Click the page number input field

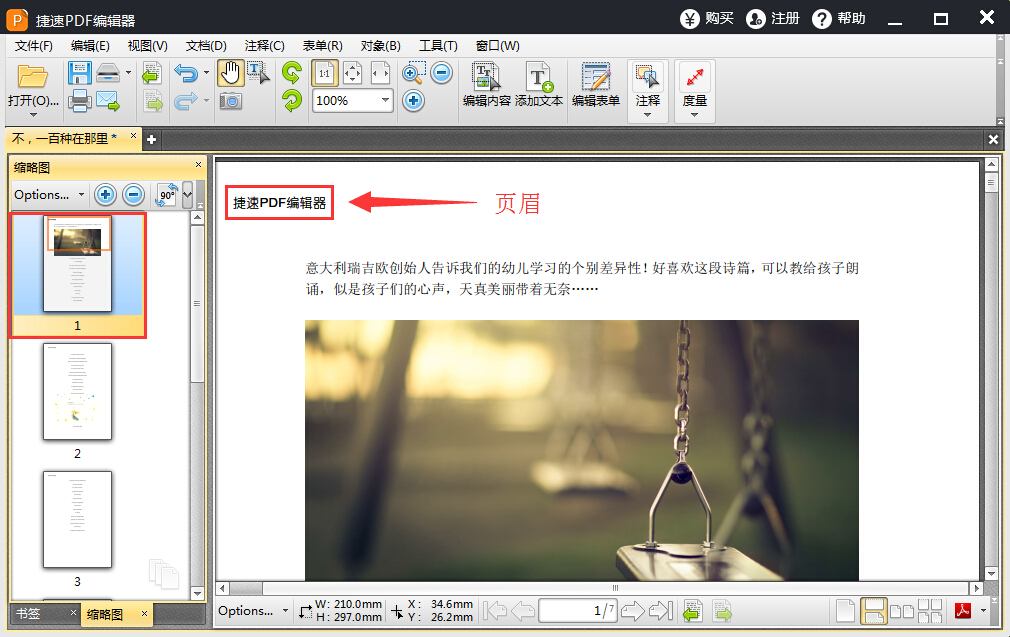point(577,611)
